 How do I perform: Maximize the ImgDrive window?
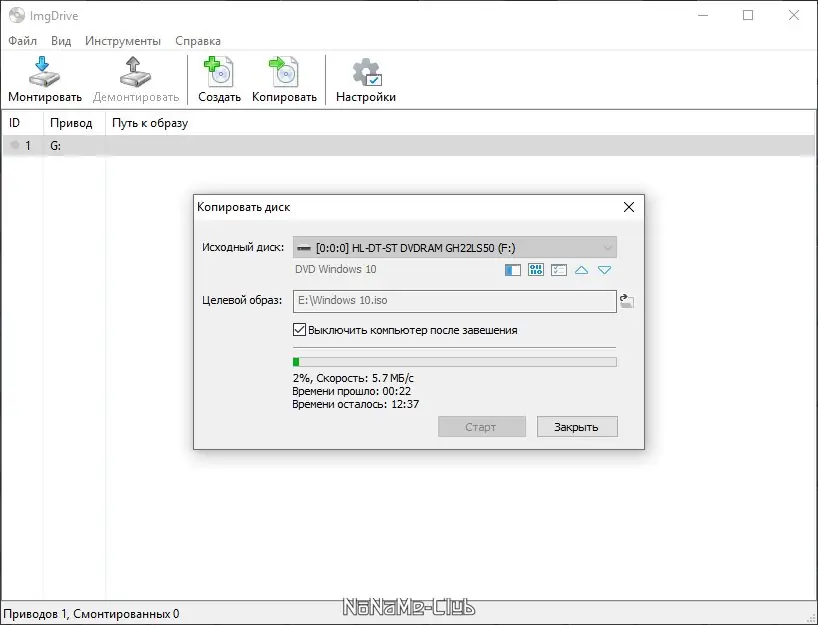748,15
